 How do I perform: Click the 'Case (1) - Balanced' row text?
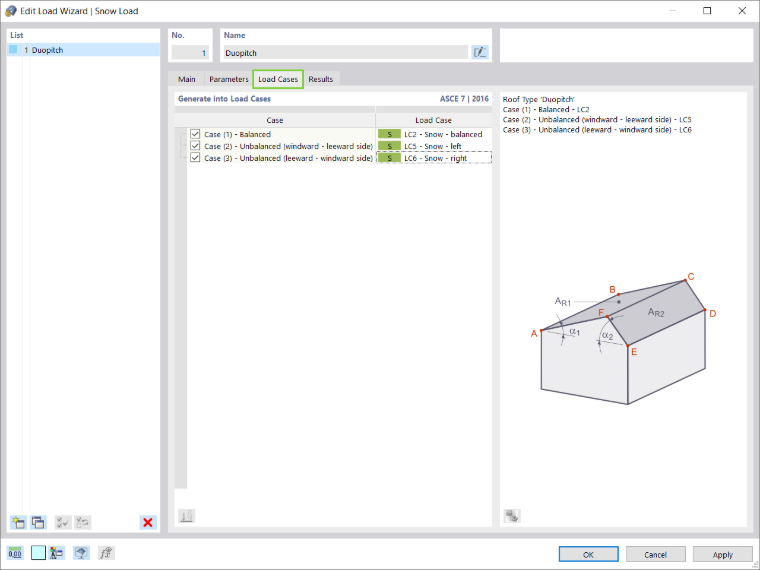[237, 134]
